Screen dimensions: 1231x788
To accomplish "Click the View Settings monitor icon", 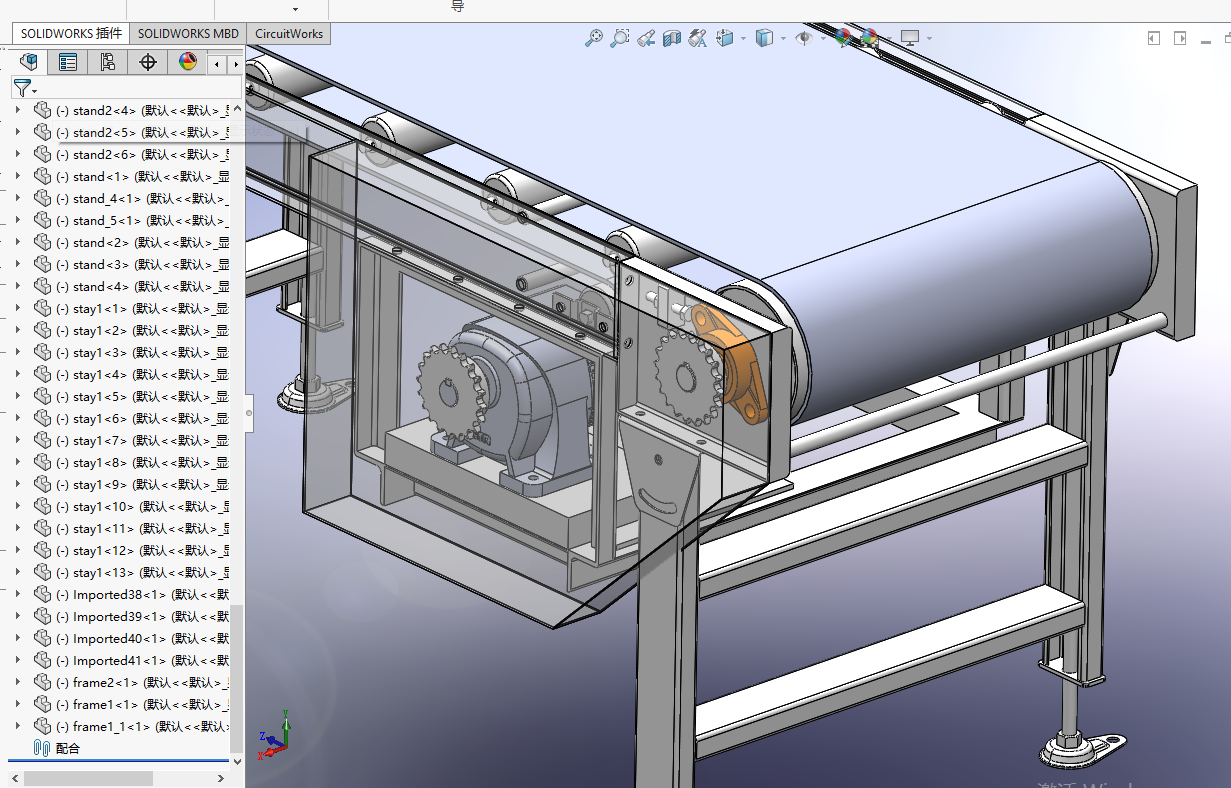I will pos(910,38).
